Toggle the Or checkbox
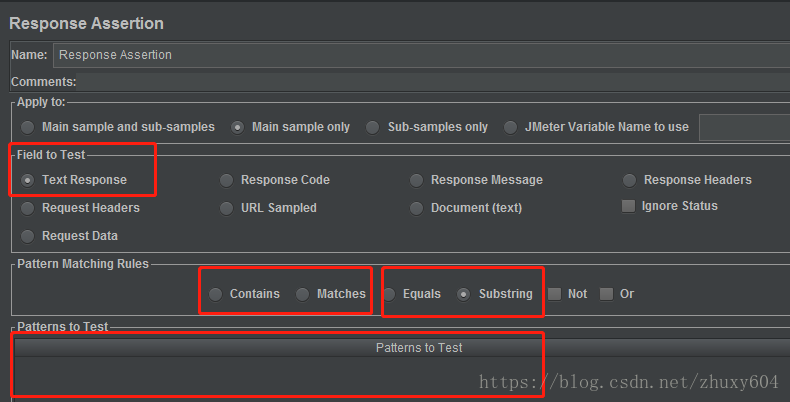790x402 pixels. click(x=607, y=294)
